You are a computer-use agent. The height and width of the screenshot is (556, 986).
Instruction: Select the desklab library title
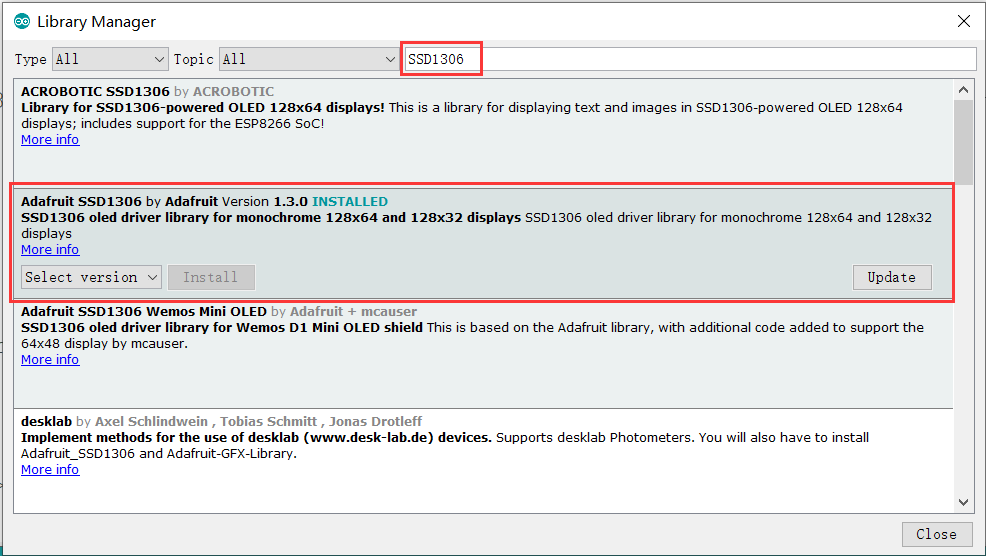[x=47, y=421]
